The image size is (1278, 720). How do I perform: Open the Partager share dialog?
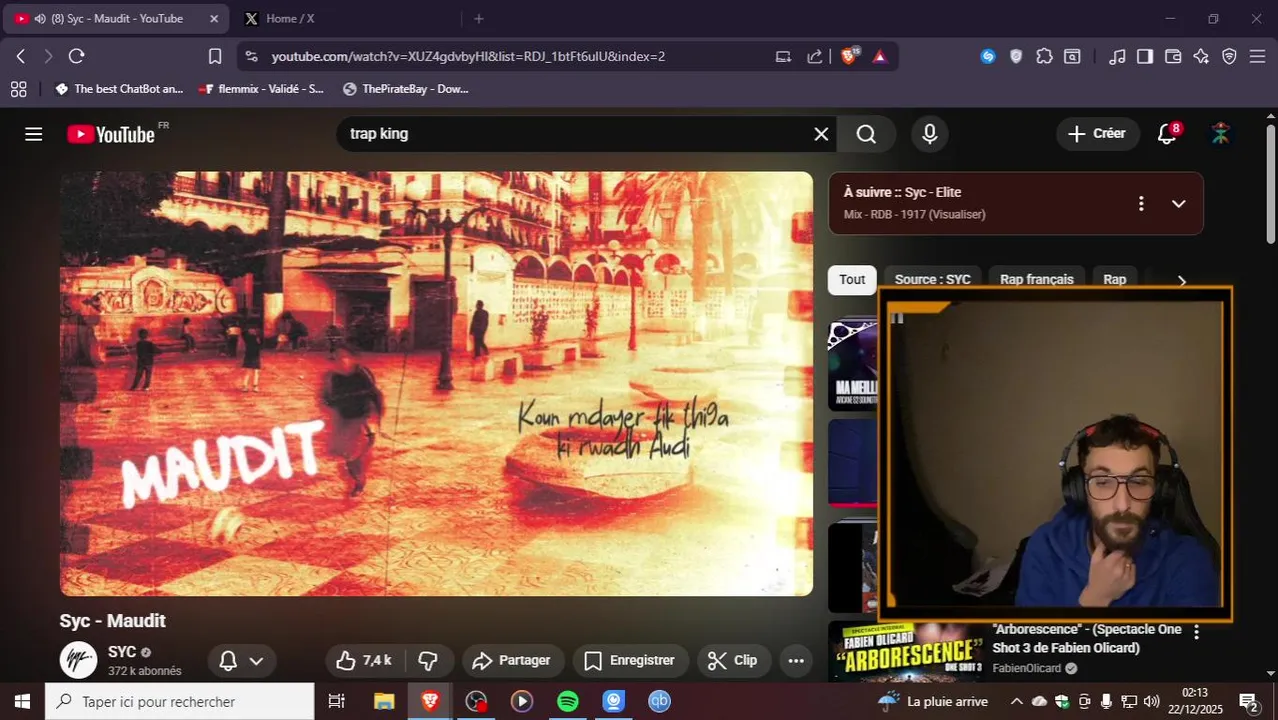(x=512, y=661)
